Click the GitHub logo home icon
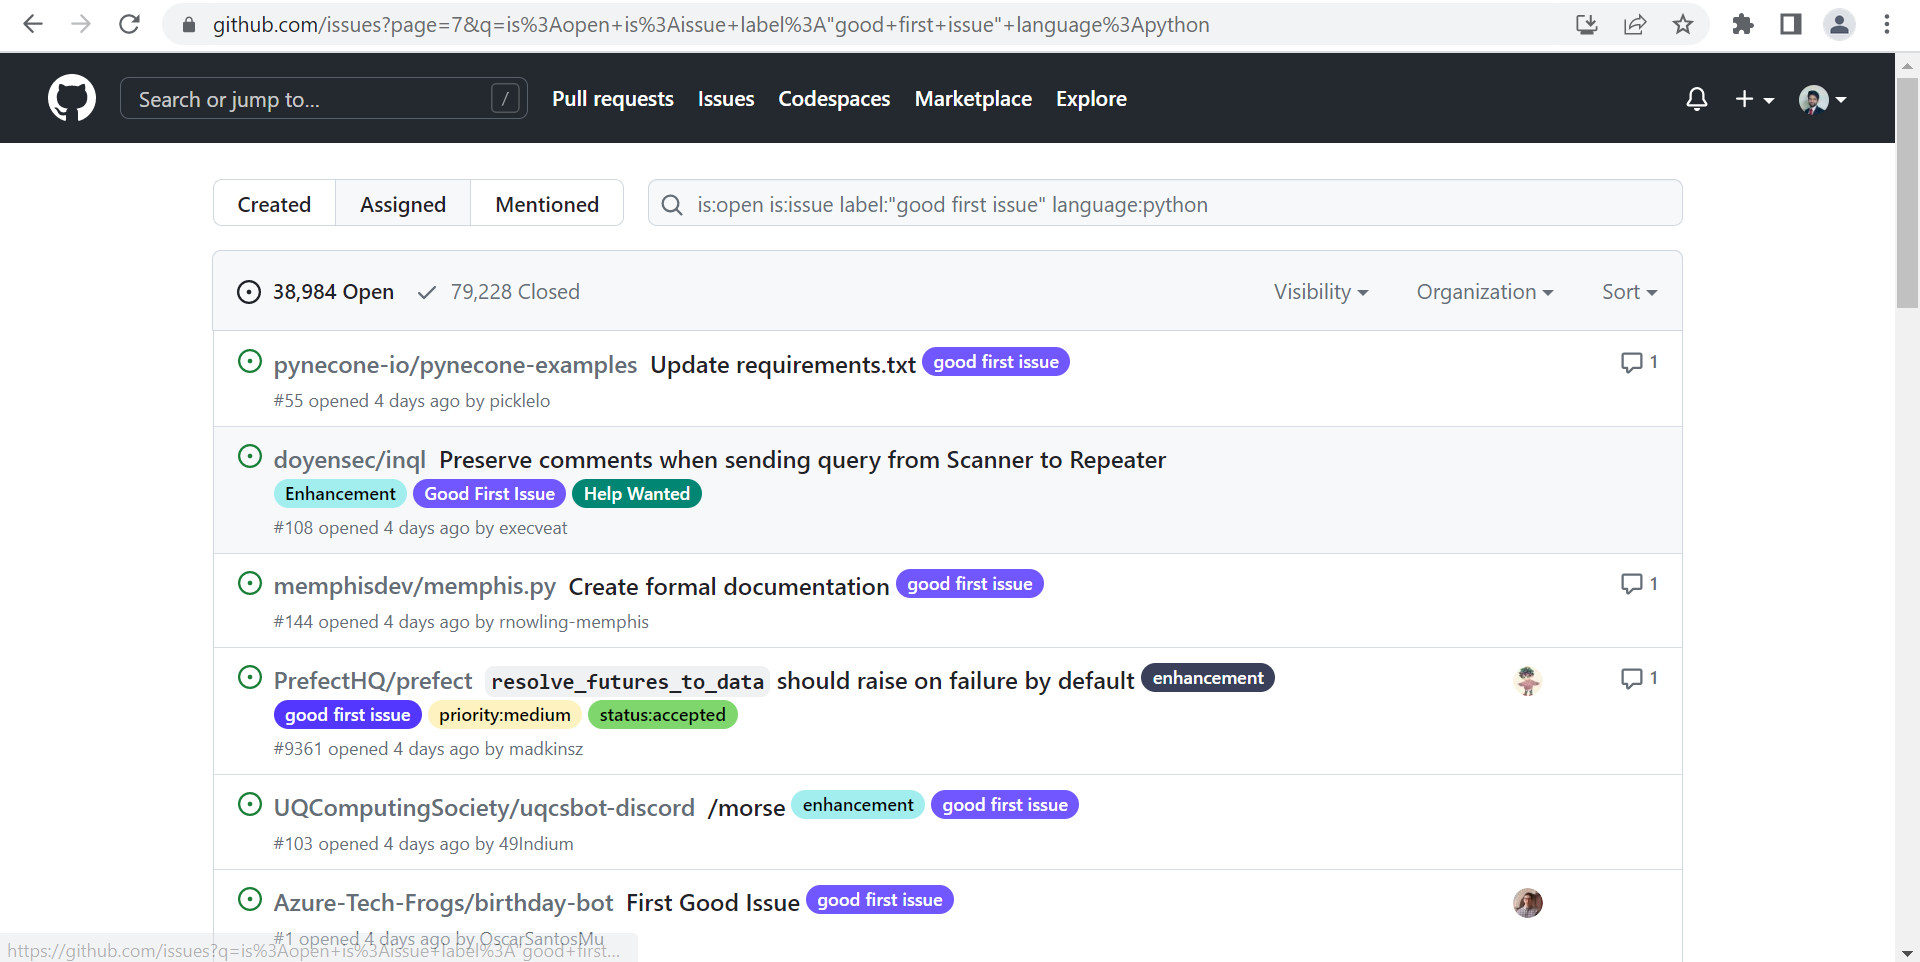 [71, 98]
